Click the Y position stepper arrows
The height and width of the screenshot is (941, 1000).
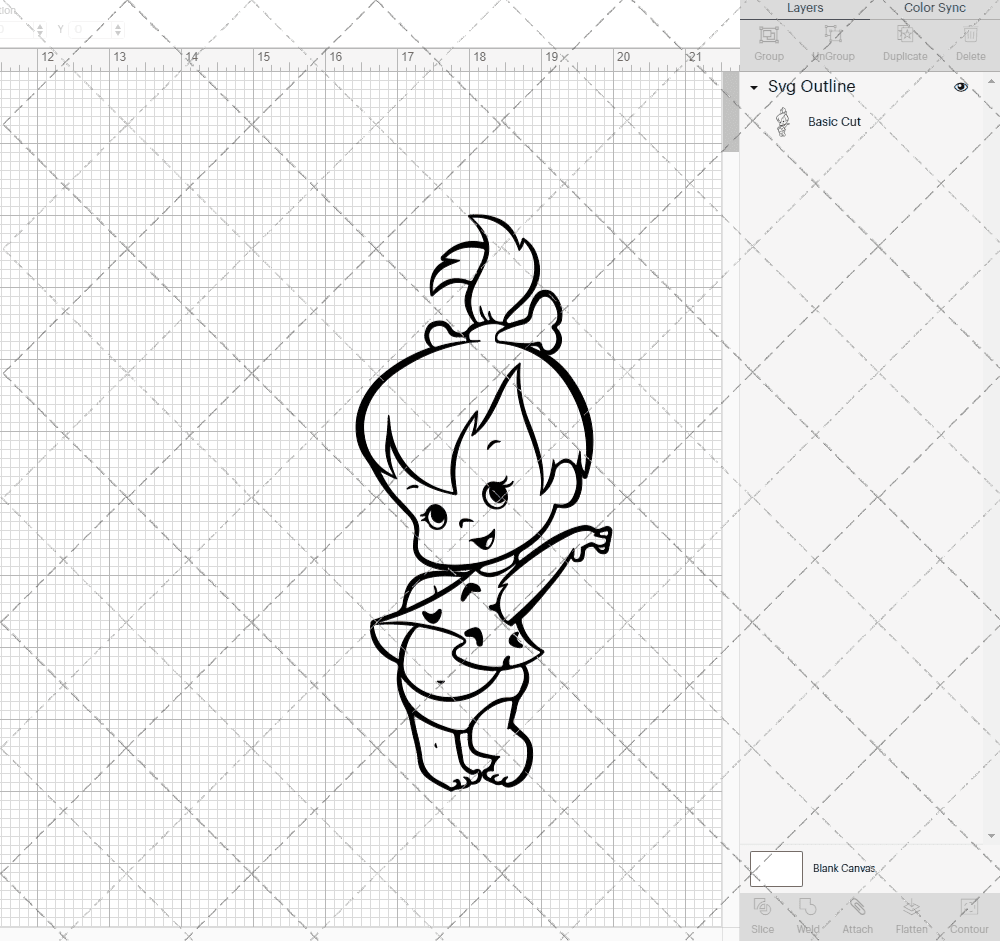point(118,29)
